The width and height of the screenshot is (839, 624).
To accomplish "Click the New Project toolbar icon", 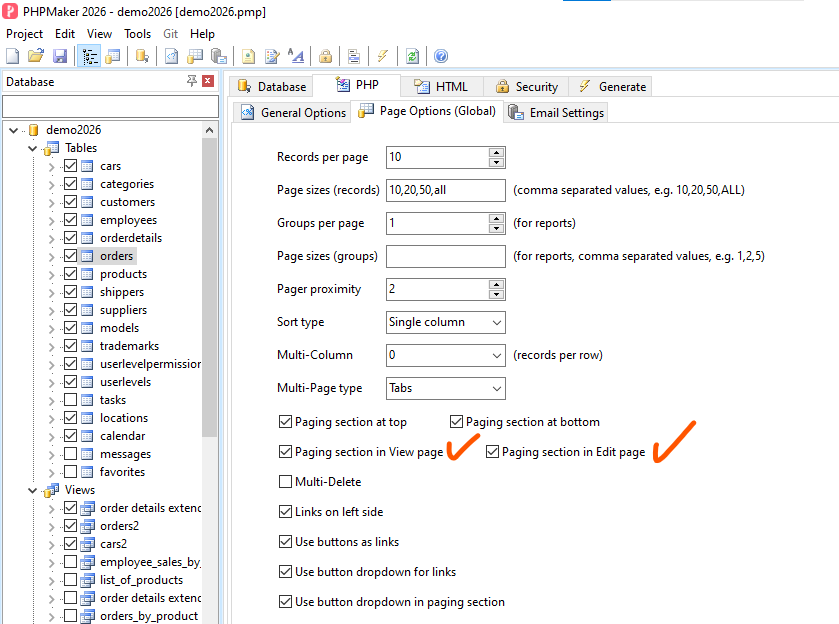I will click(13, 57).
